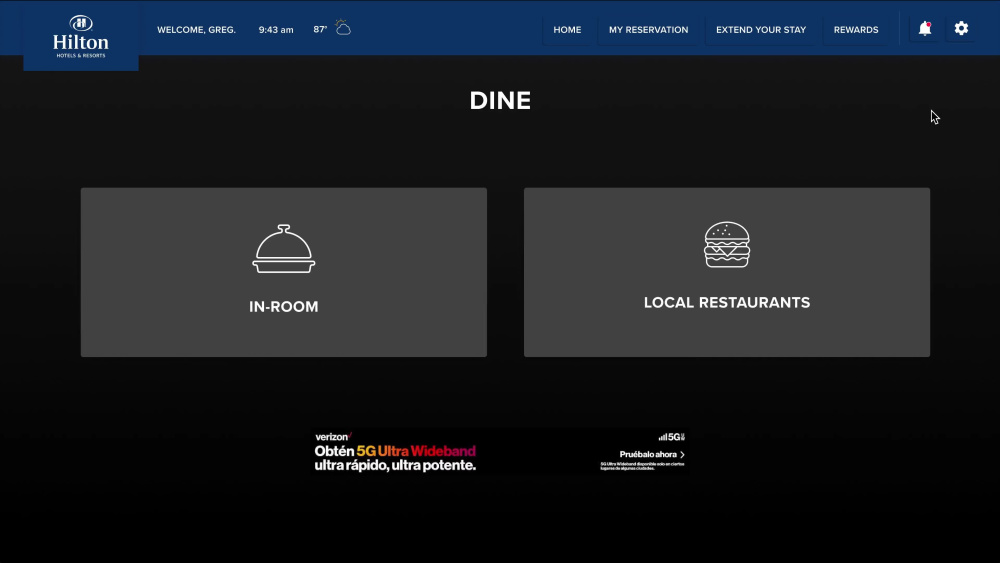Open the notifications bell icon
The width and height of the screenshot is (1000, 563).
tap(925, 29)
